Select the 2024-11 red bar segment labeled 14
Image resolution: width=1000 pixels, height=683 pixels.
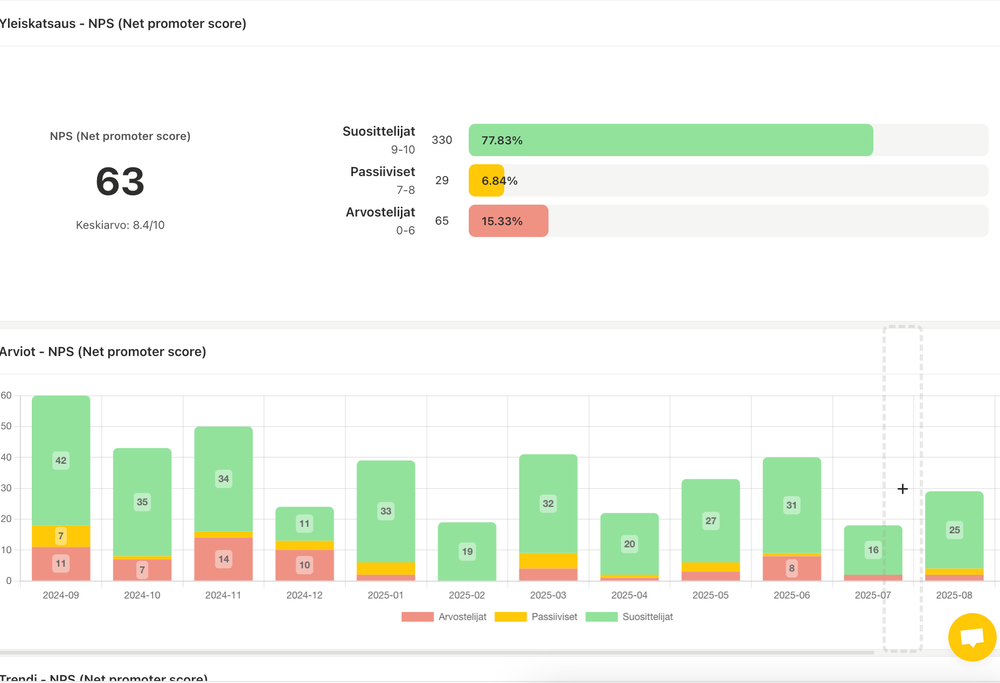coord(223,559)
